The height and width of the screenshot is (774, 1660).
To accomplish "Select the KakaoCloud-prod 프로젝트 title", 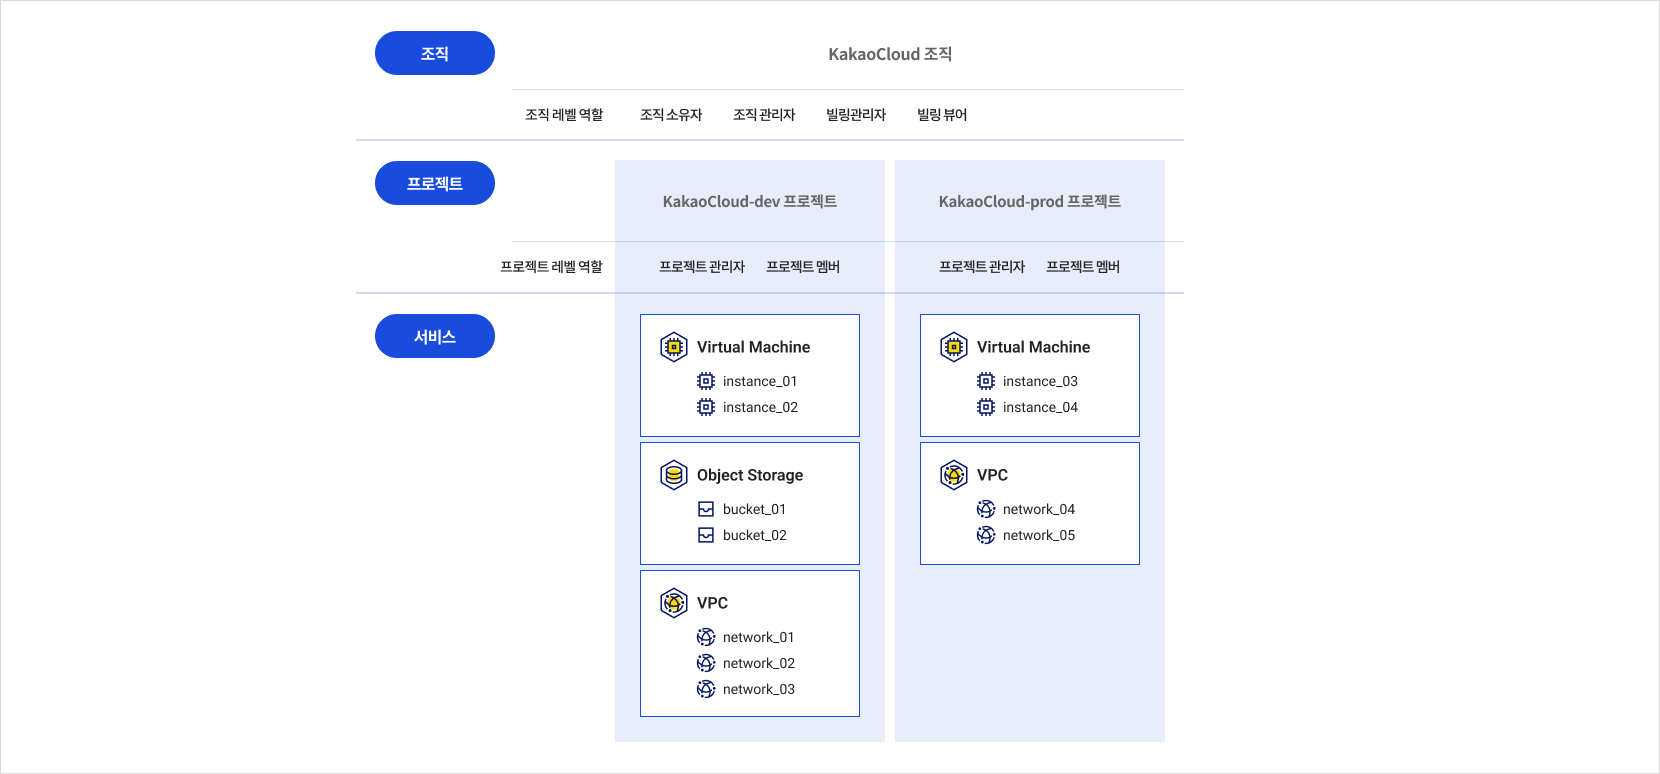I will pos(1030,201).
